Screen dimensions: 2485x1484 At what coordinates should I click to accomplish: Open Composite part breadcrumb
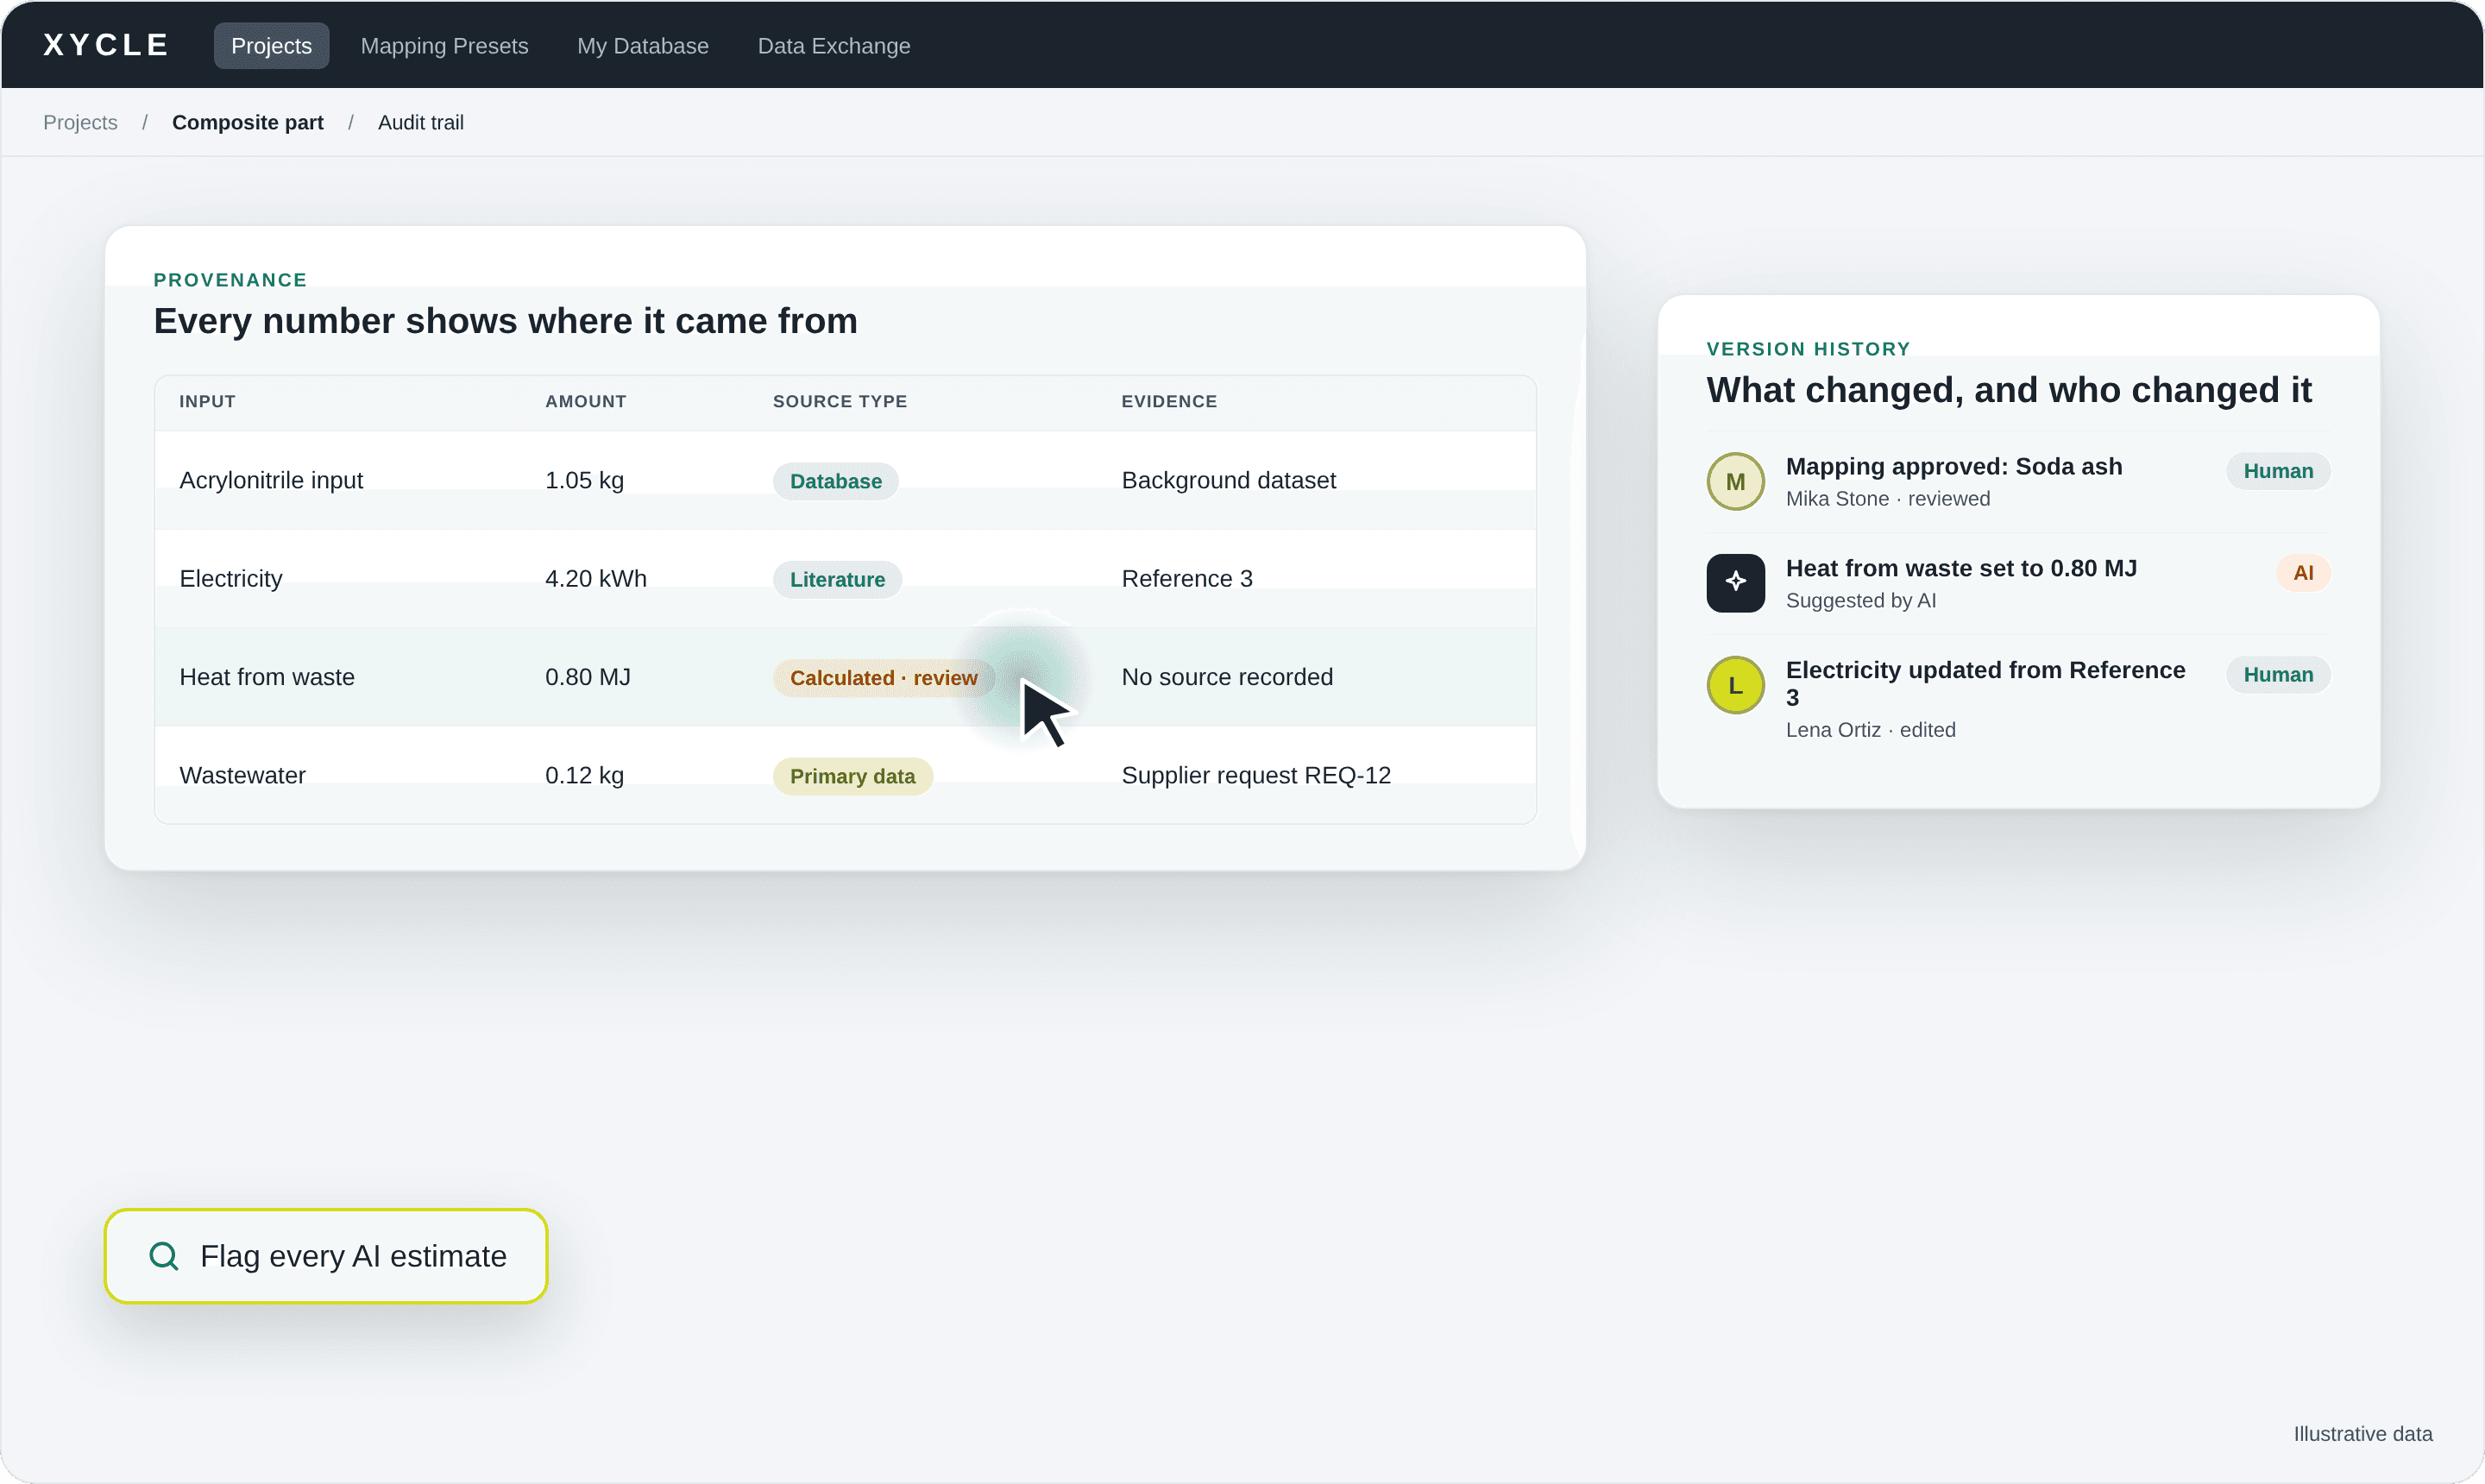click(x=247, y=122)
